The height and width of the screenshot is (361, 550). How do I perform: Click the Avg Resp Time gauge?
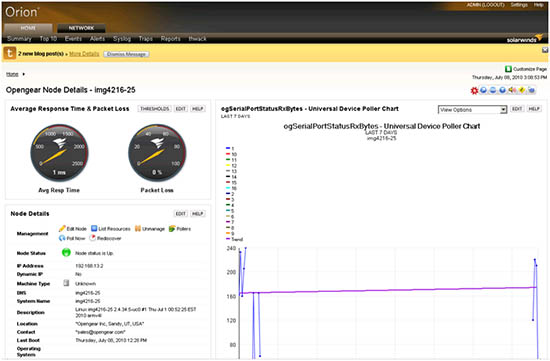coord(59,153)
